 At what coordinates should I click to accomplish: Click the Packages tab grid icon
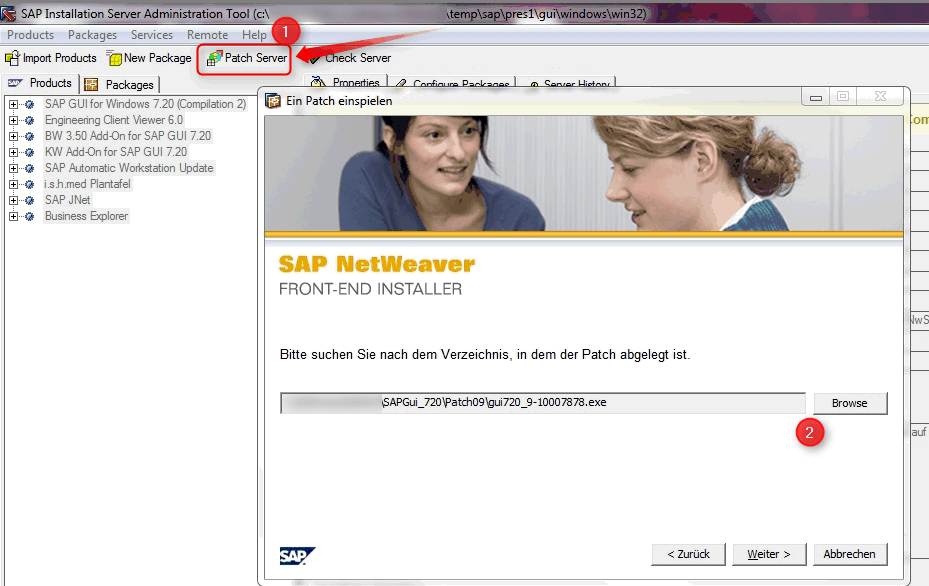(x=91, y=85)
